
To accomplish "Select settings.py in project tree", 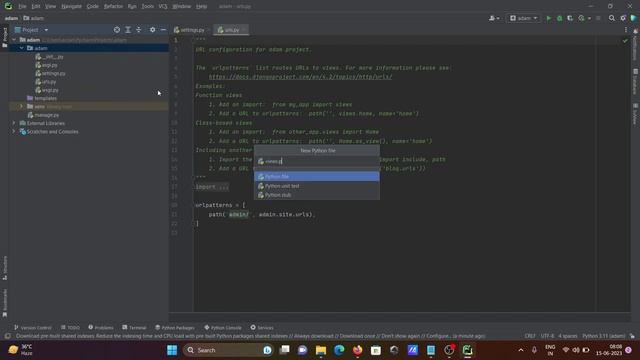I will 53,73.
